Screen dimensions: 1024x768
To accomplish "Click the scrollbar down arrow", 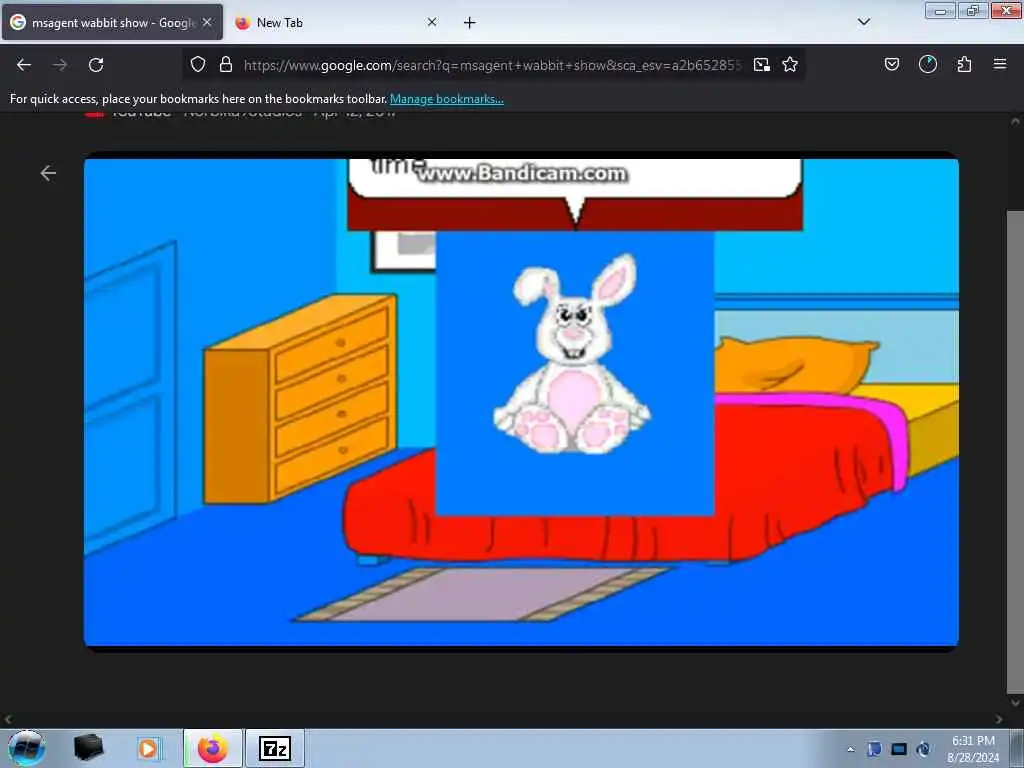I will coord(1015,703).
